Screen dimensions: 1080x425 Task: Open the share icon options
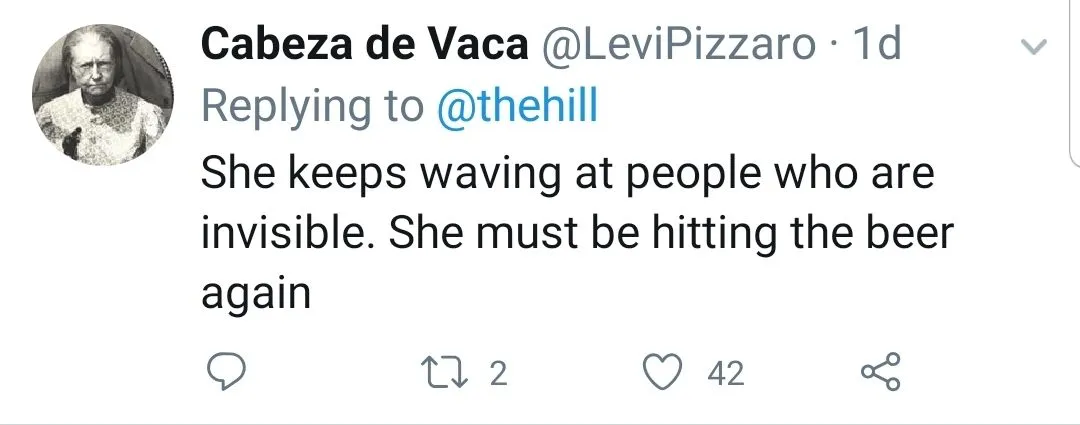[x=881, y=373]
